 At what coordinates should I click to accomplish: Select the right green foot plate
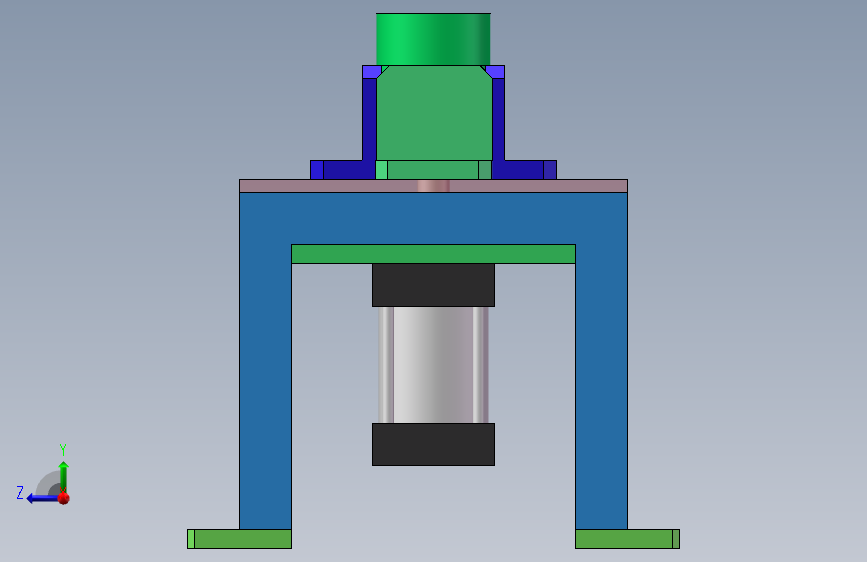(628, 539)
